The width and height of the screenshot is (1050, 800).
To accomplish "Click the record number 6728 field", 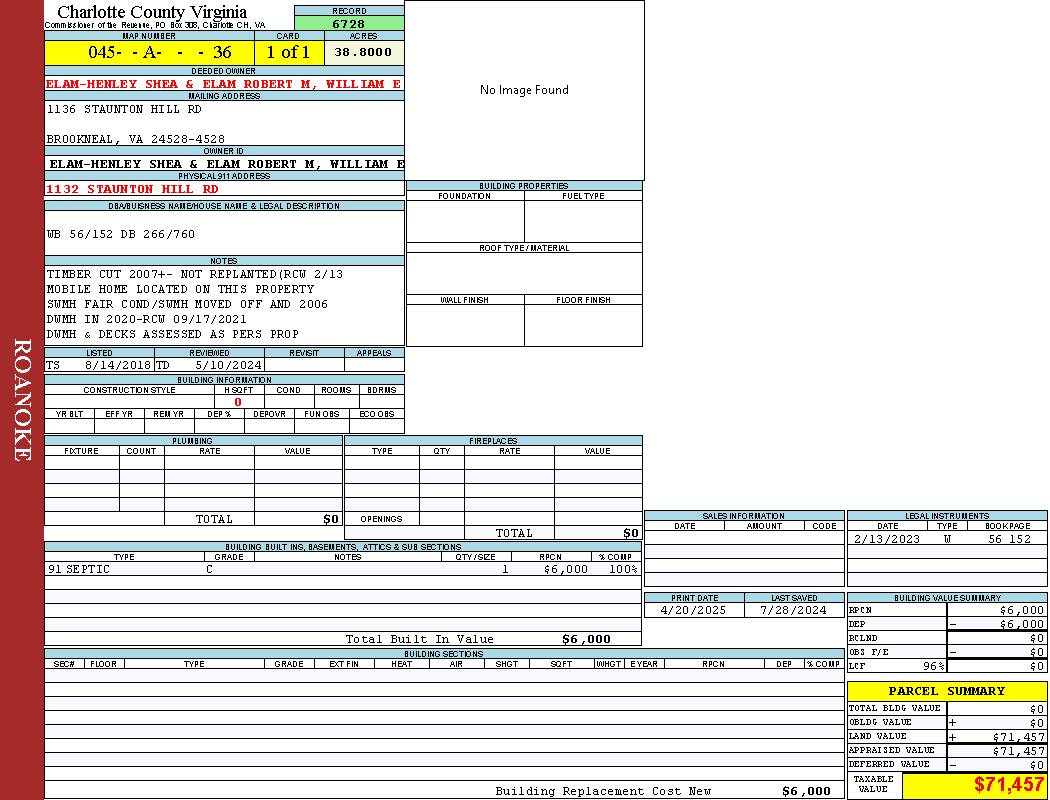I will coord(349,23).
